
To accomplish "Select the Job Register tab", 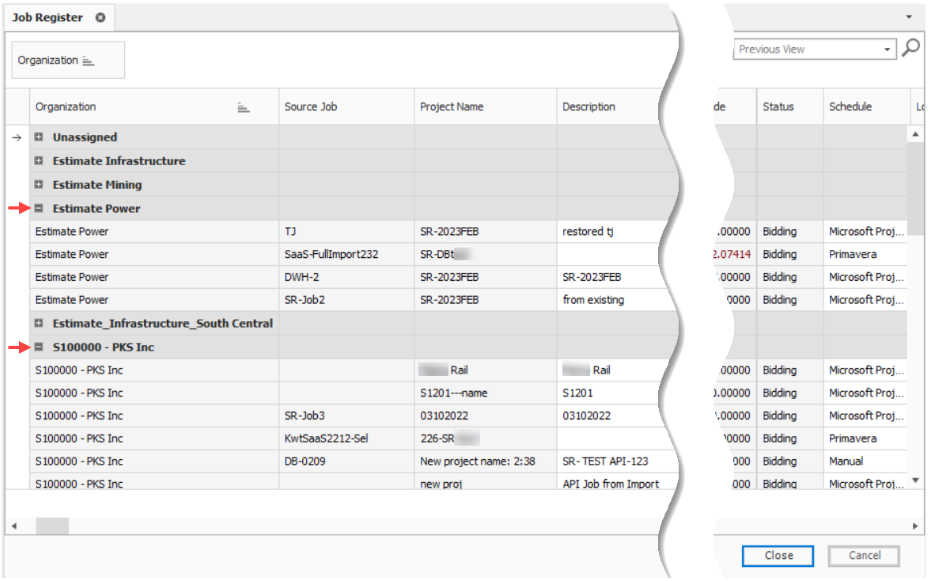I will pos(47,18).
